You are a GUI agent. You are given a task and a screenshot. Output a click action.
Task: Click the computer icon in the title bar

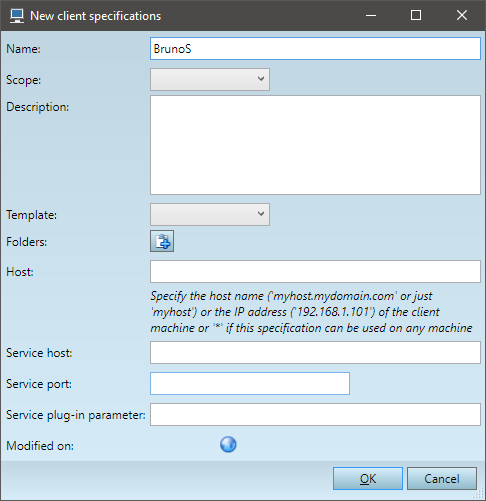coord(17,16)
